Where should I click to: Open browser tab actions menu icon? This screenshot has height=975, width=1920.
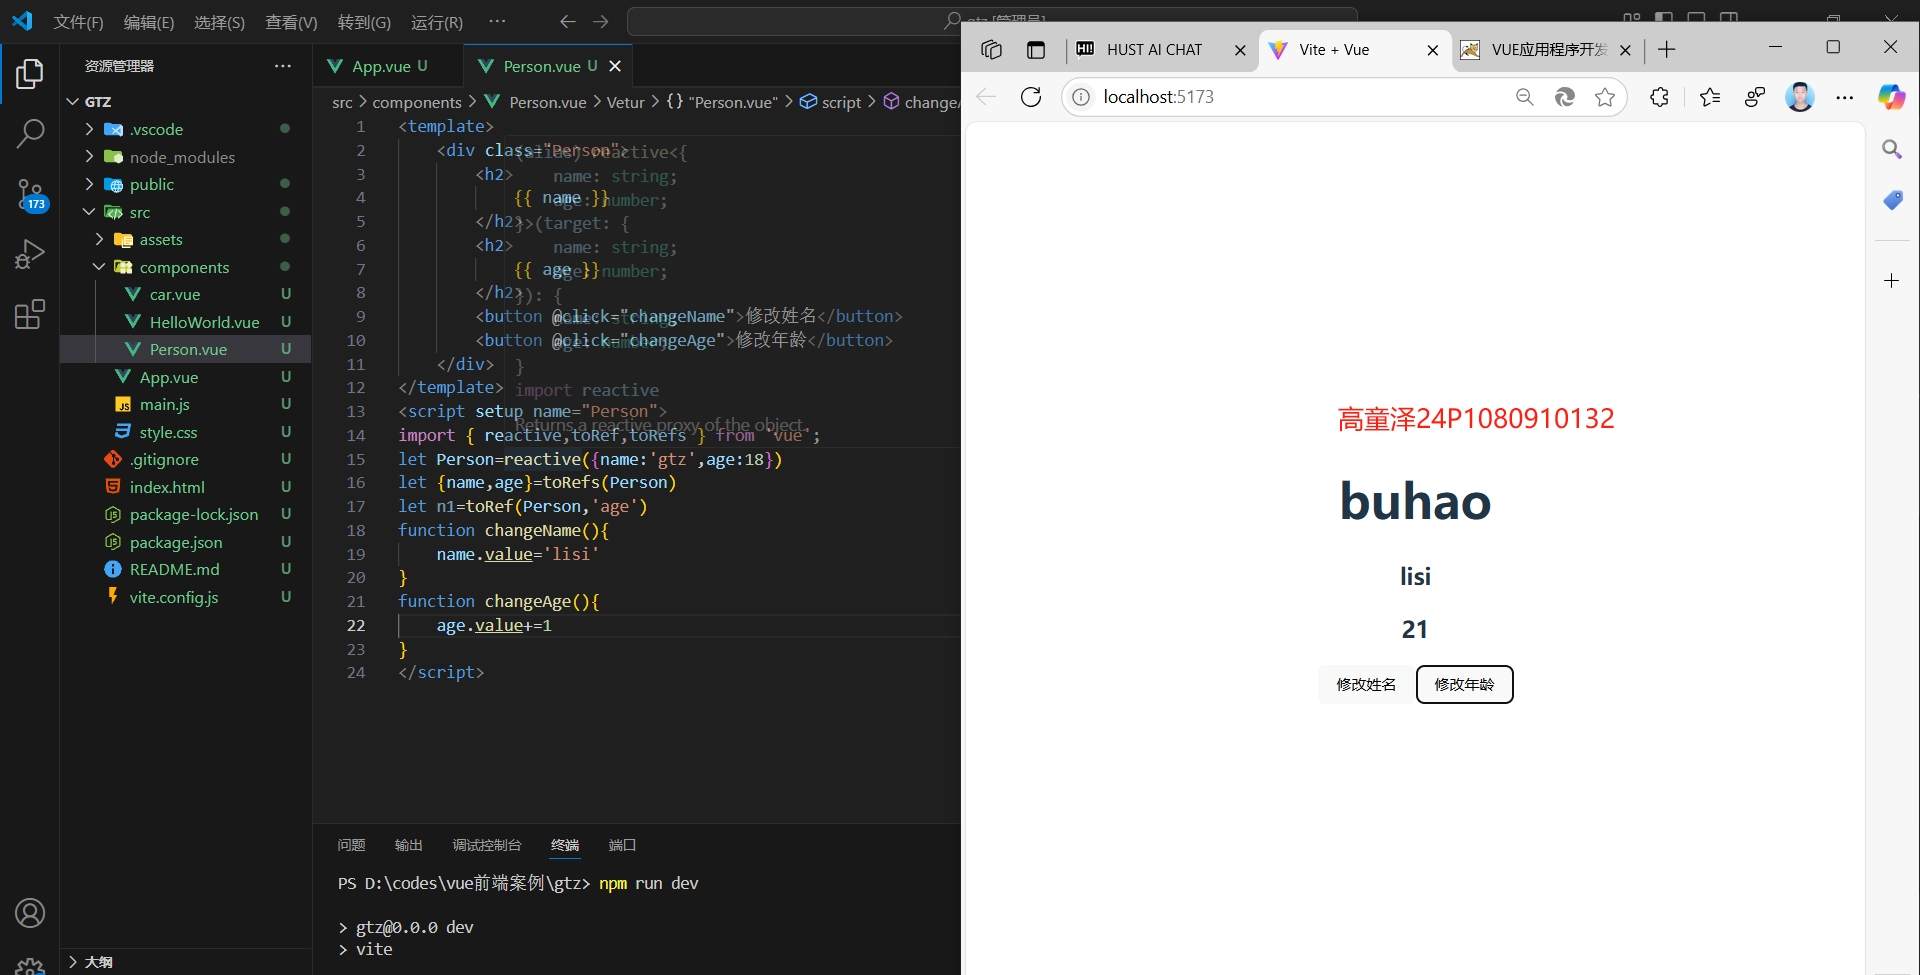pos(1036,50)
